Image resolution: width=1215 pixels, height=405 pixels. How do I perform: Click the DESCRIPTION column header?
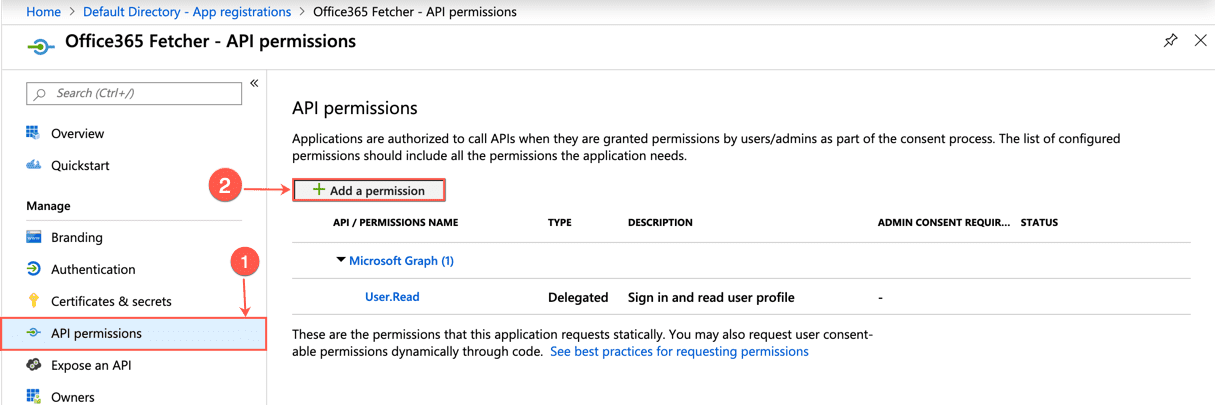point(660,222)
